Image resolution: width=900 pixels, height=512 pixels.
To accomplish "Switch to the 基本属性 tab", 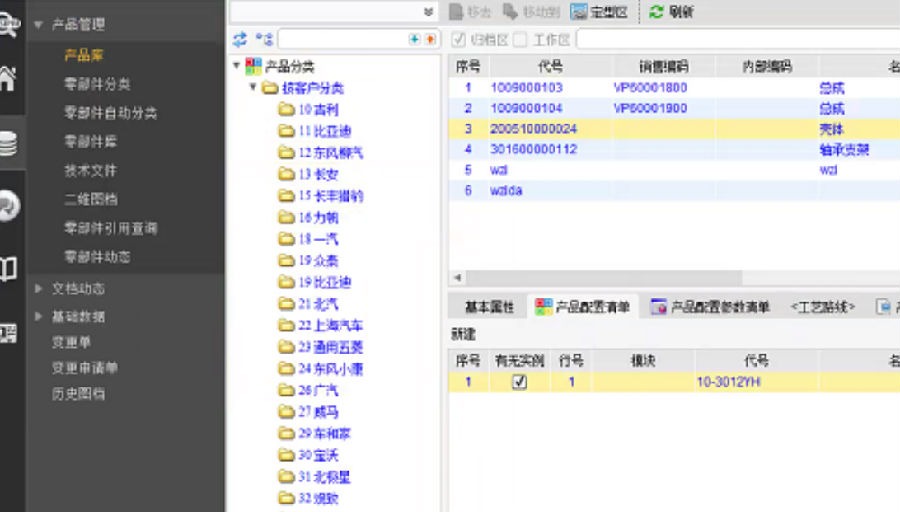I will (488, 307).
